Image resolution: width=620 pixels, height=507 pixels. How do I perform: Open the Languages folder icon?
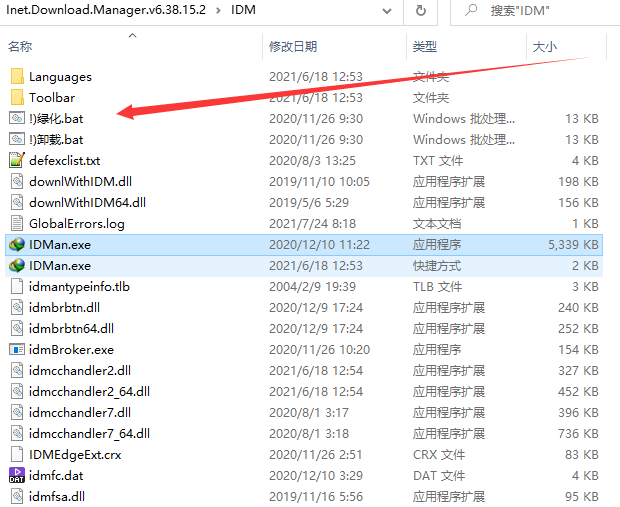click(x=17, y=76)
